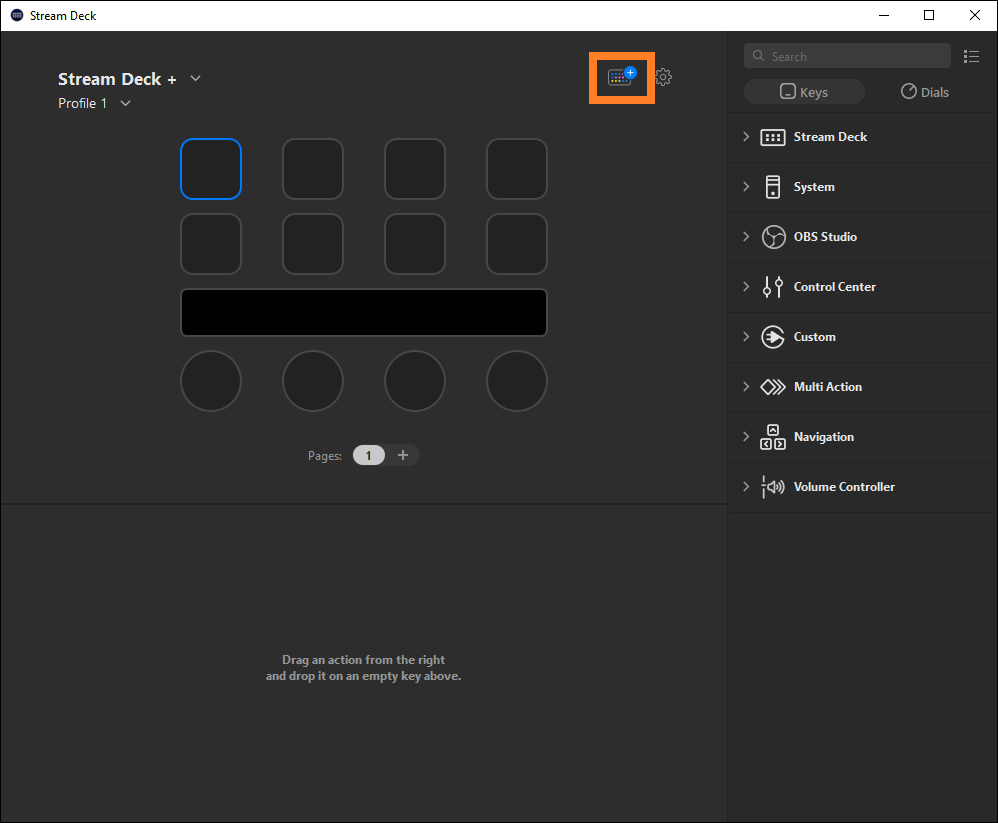This screenshot has width=998, height=823.
Task: Click the Volume Controller label
Action: (x=844, y=487)
